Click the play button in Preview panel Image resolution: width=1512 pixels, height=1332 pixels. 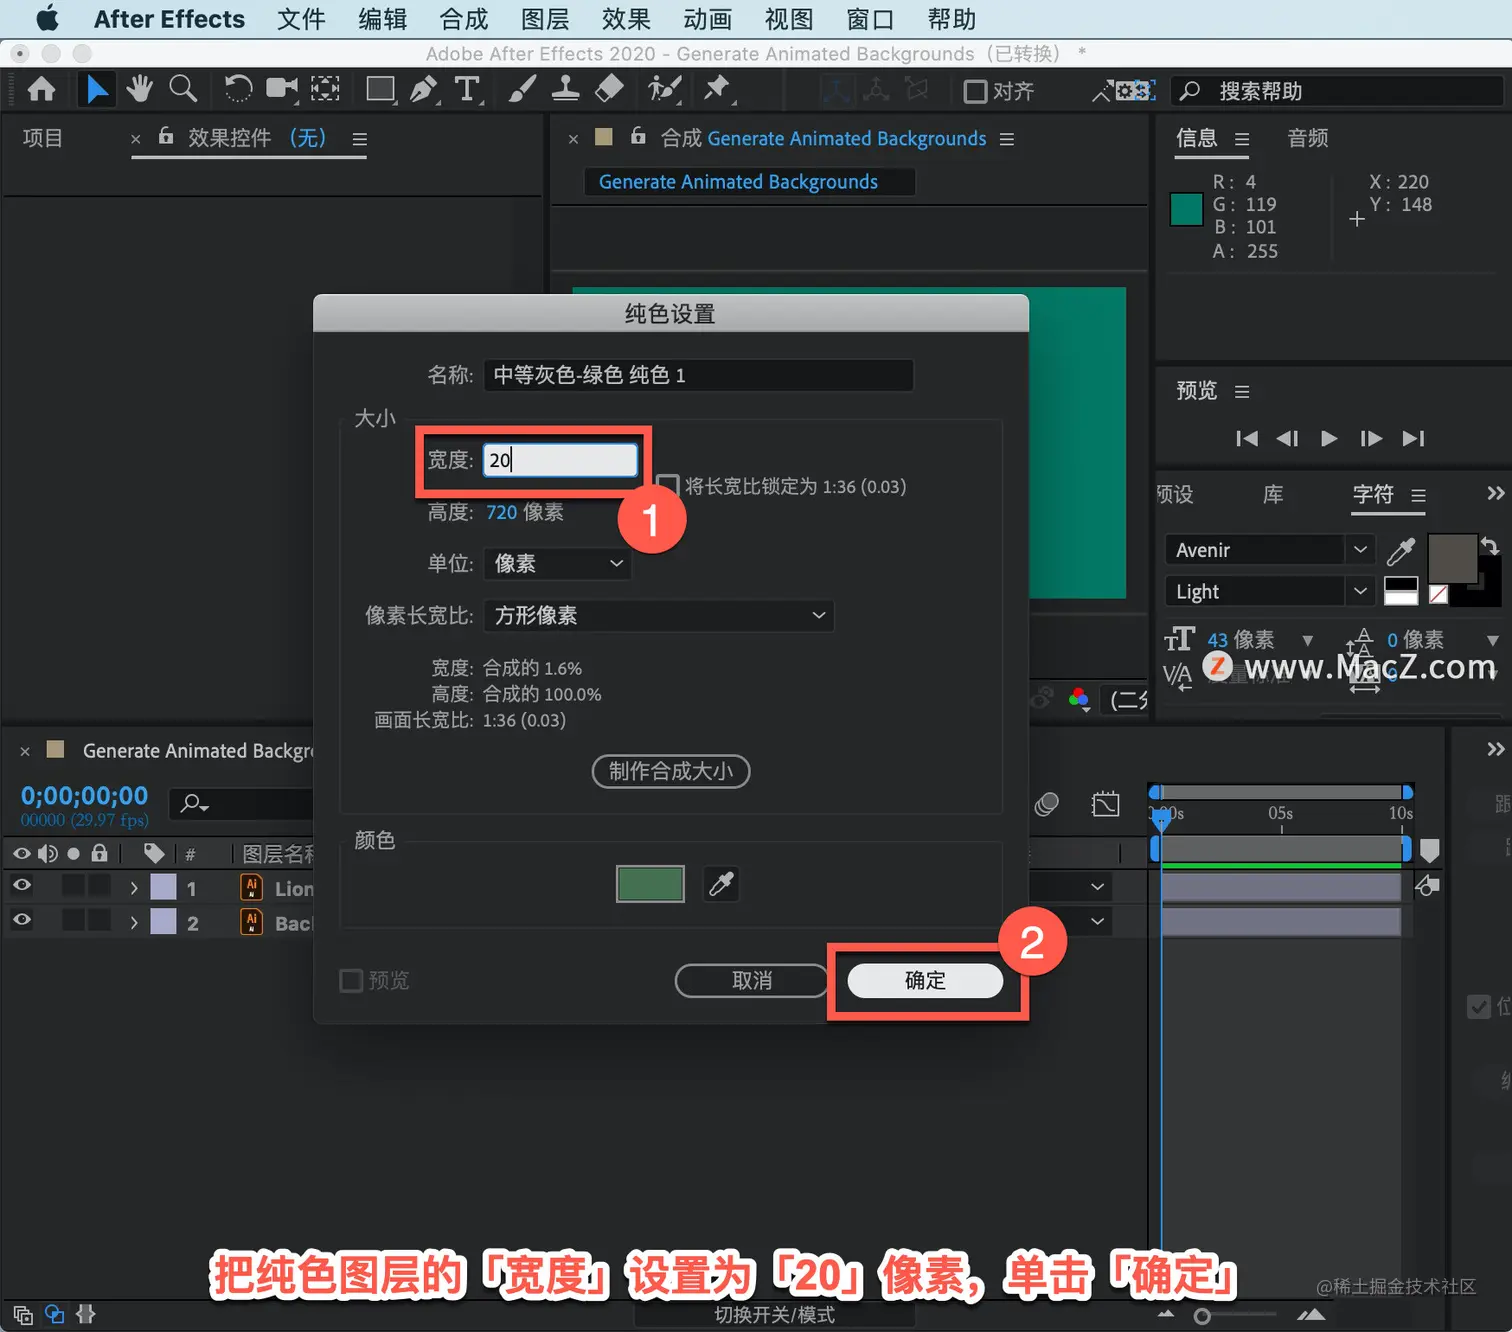tap(1329, 438)
